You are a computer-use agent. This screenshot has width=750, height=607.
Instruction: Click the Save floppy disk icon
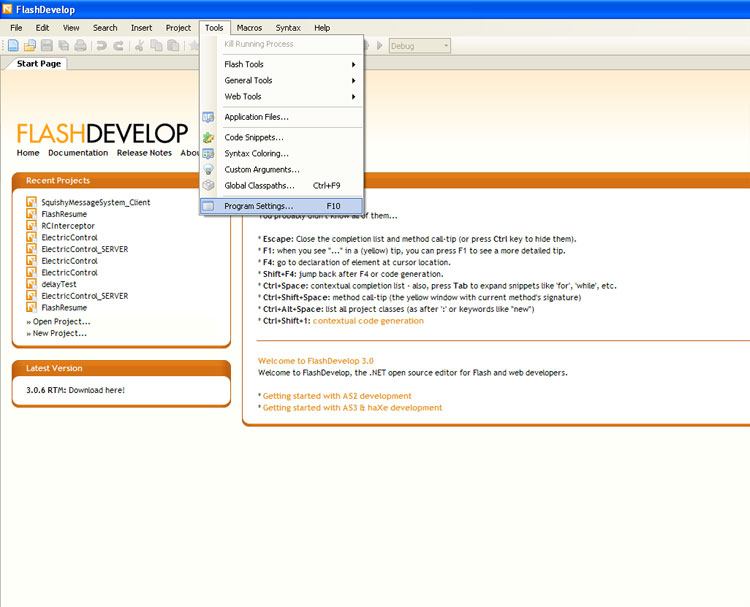(x=46, y=45)
